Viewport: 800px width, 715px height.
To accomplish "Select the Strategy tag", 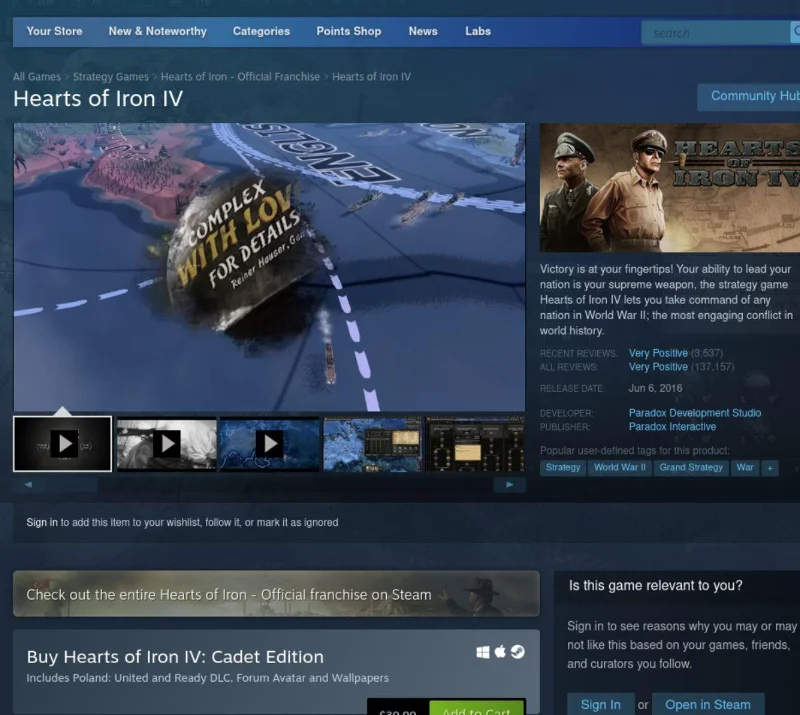I will point(563,467).
